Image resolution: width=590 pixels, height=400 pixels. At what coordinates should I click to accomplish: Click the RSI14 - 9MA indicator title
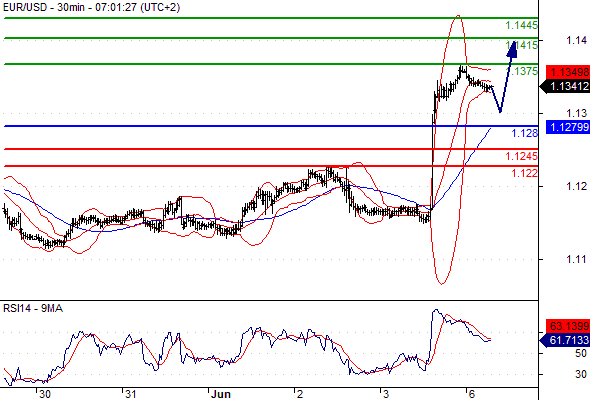pyautogui.click(x=33, y=309)
